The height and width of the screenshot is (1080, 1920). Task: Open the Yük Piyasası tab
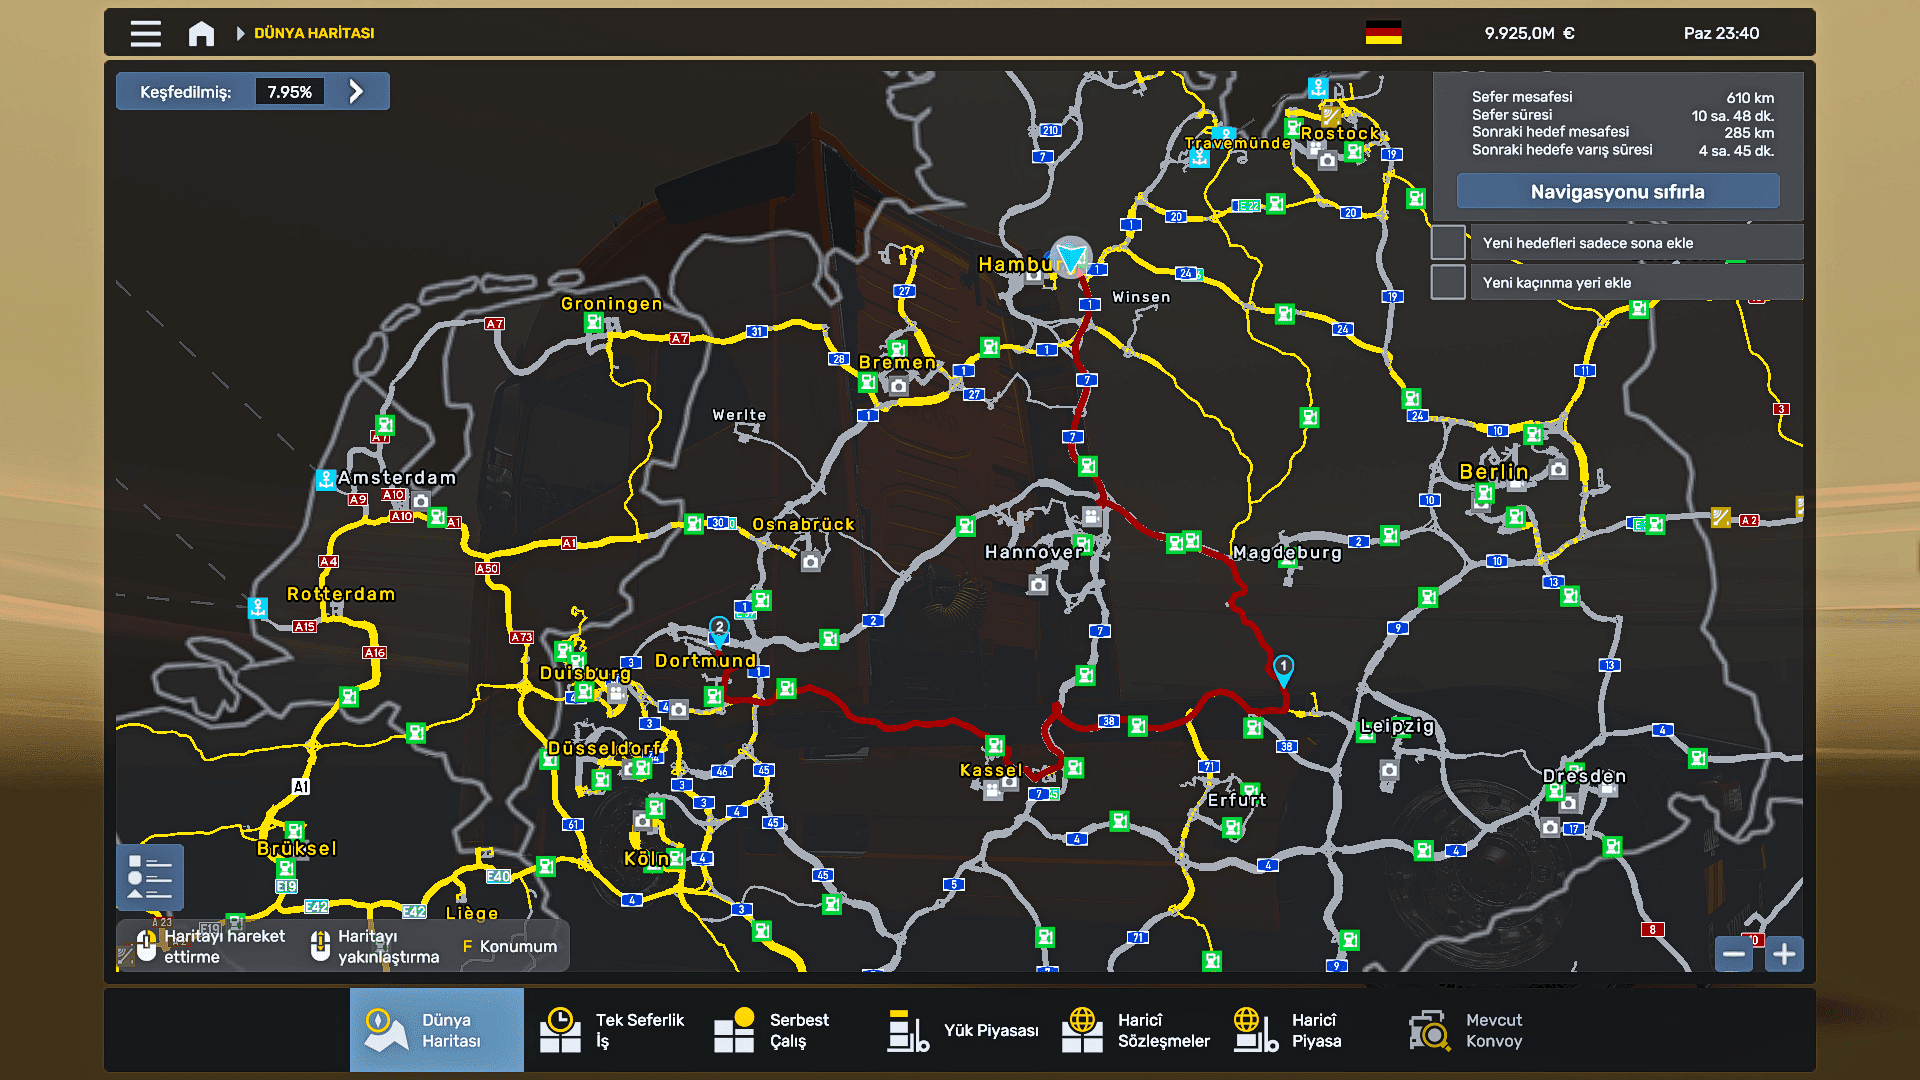[x=963, y=1030]
